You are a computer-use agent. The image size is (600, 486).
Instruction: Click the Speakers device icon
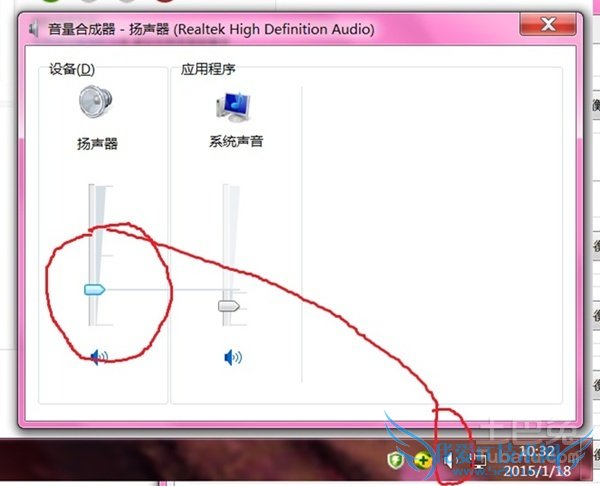96,101
